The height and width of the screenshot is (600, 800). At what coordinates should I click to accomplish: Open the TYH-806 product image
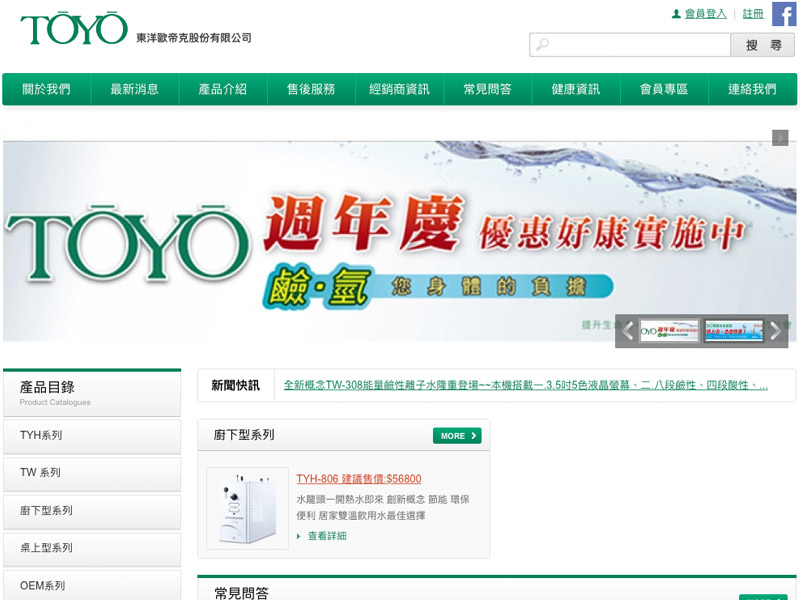247,508
